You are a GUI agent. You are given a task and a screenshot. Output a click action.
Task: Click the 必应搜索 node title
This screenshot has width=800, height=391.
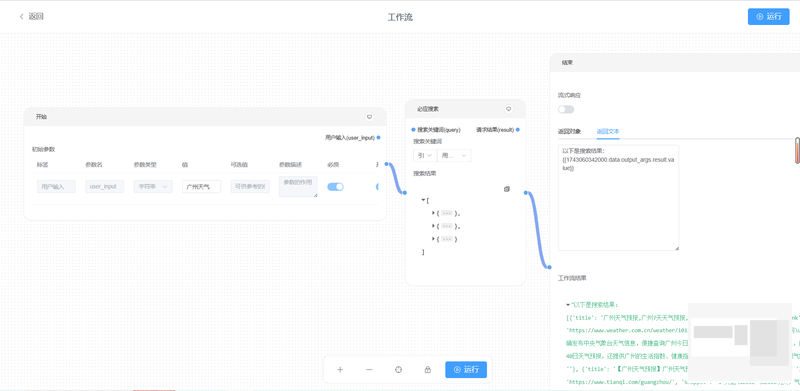[428, 109]
